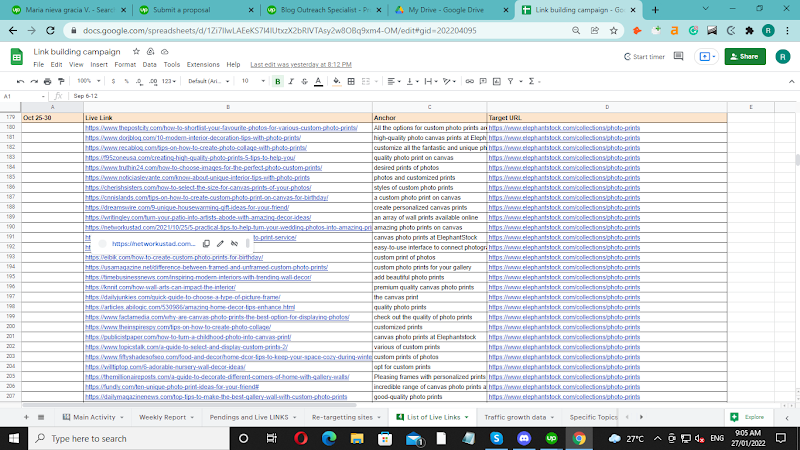
Task: Click the Insert comment icon
Action: click(483, 81)
